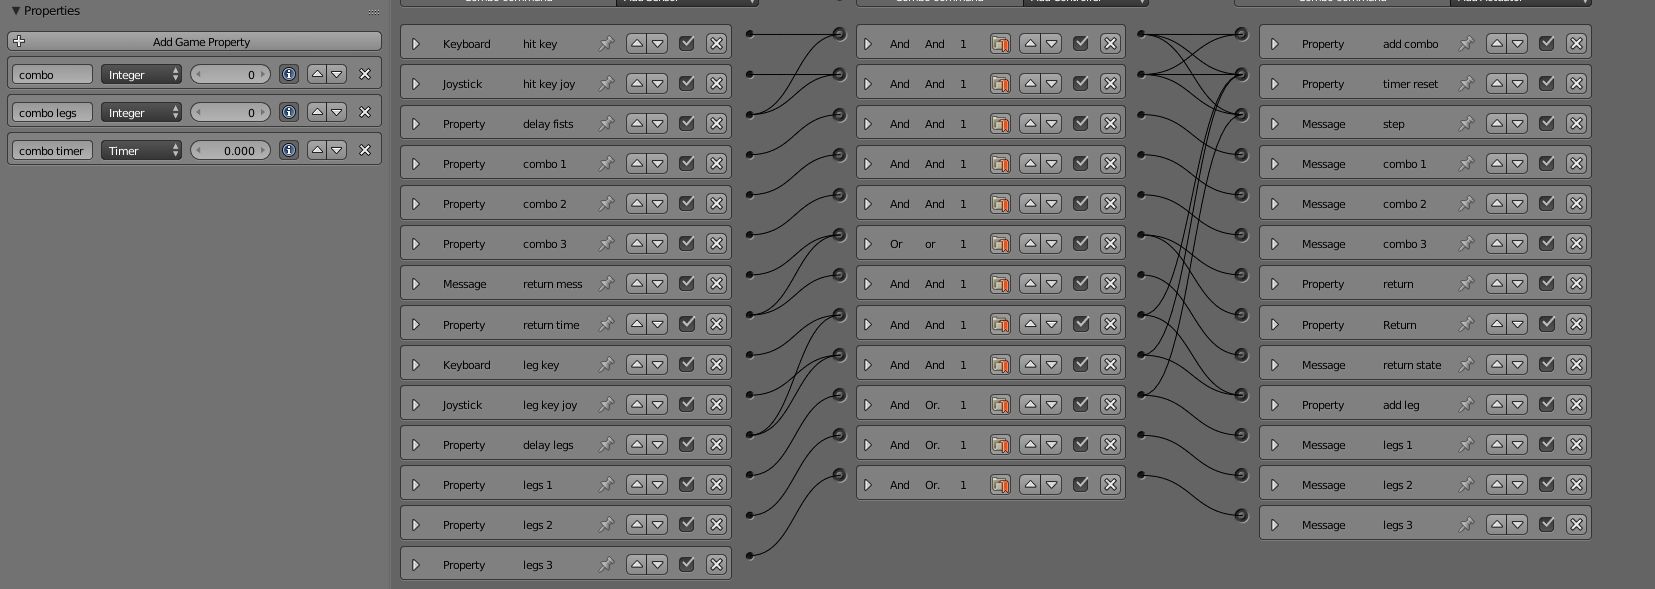Toggle priority flag on first And controller
Viewport: 1655px width, 589px height.
pos(1000,43)
